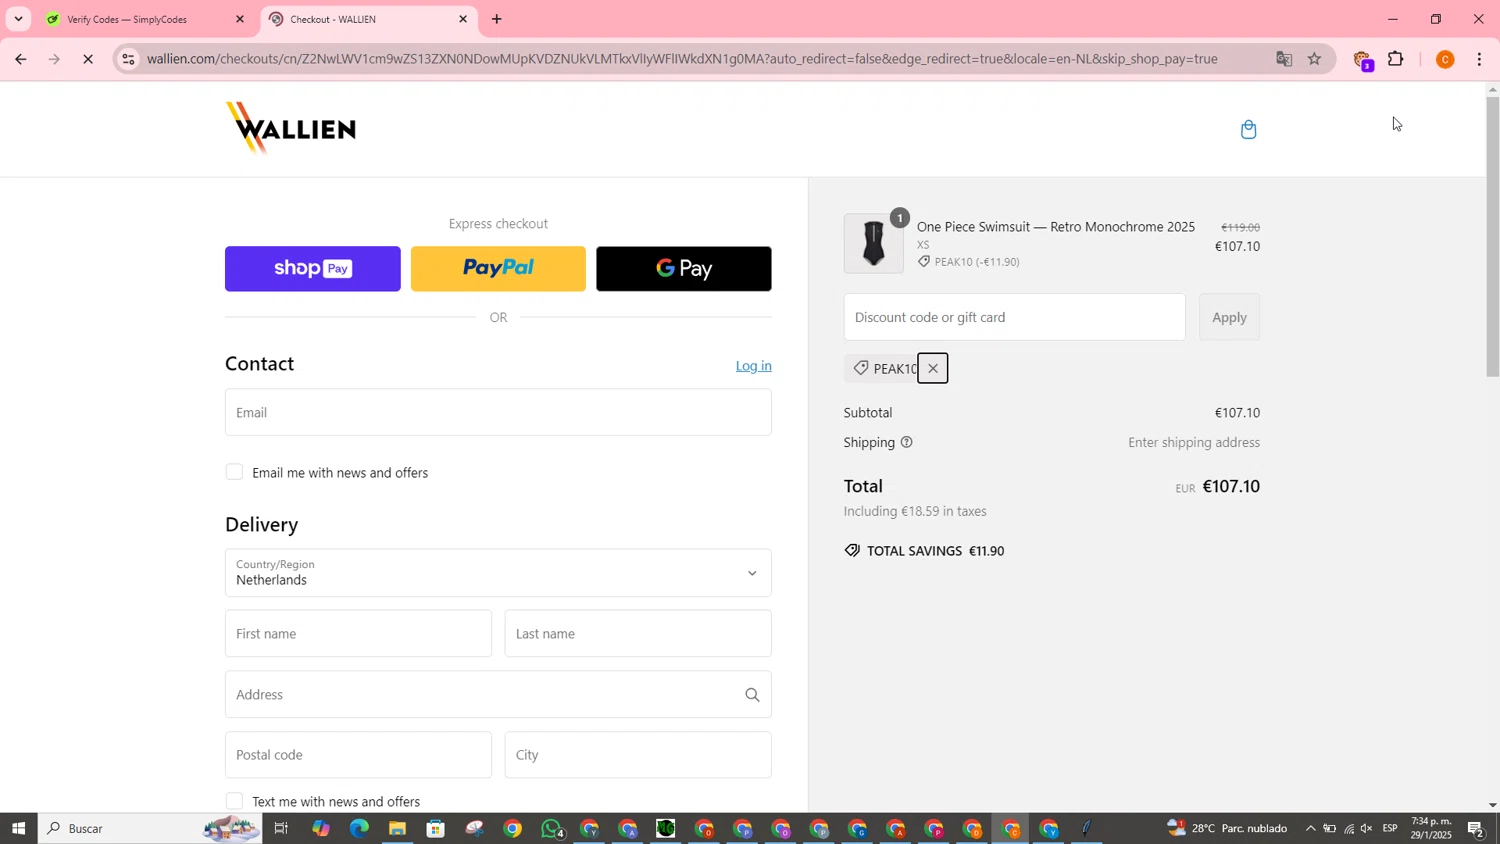Show hidden system tray icons
This screenshot has width=1500, height=844.
point(1310,828)
